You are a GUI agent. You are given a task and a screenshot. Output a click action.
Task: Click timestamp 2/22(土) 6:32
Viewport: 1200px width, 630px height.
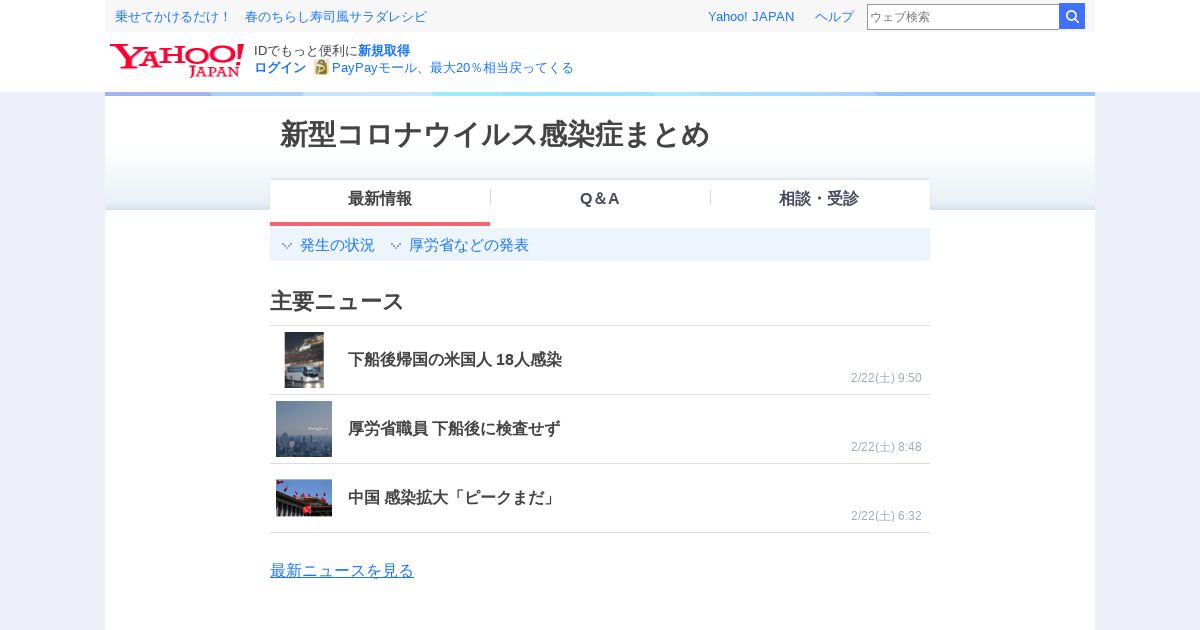coord(886,516)
